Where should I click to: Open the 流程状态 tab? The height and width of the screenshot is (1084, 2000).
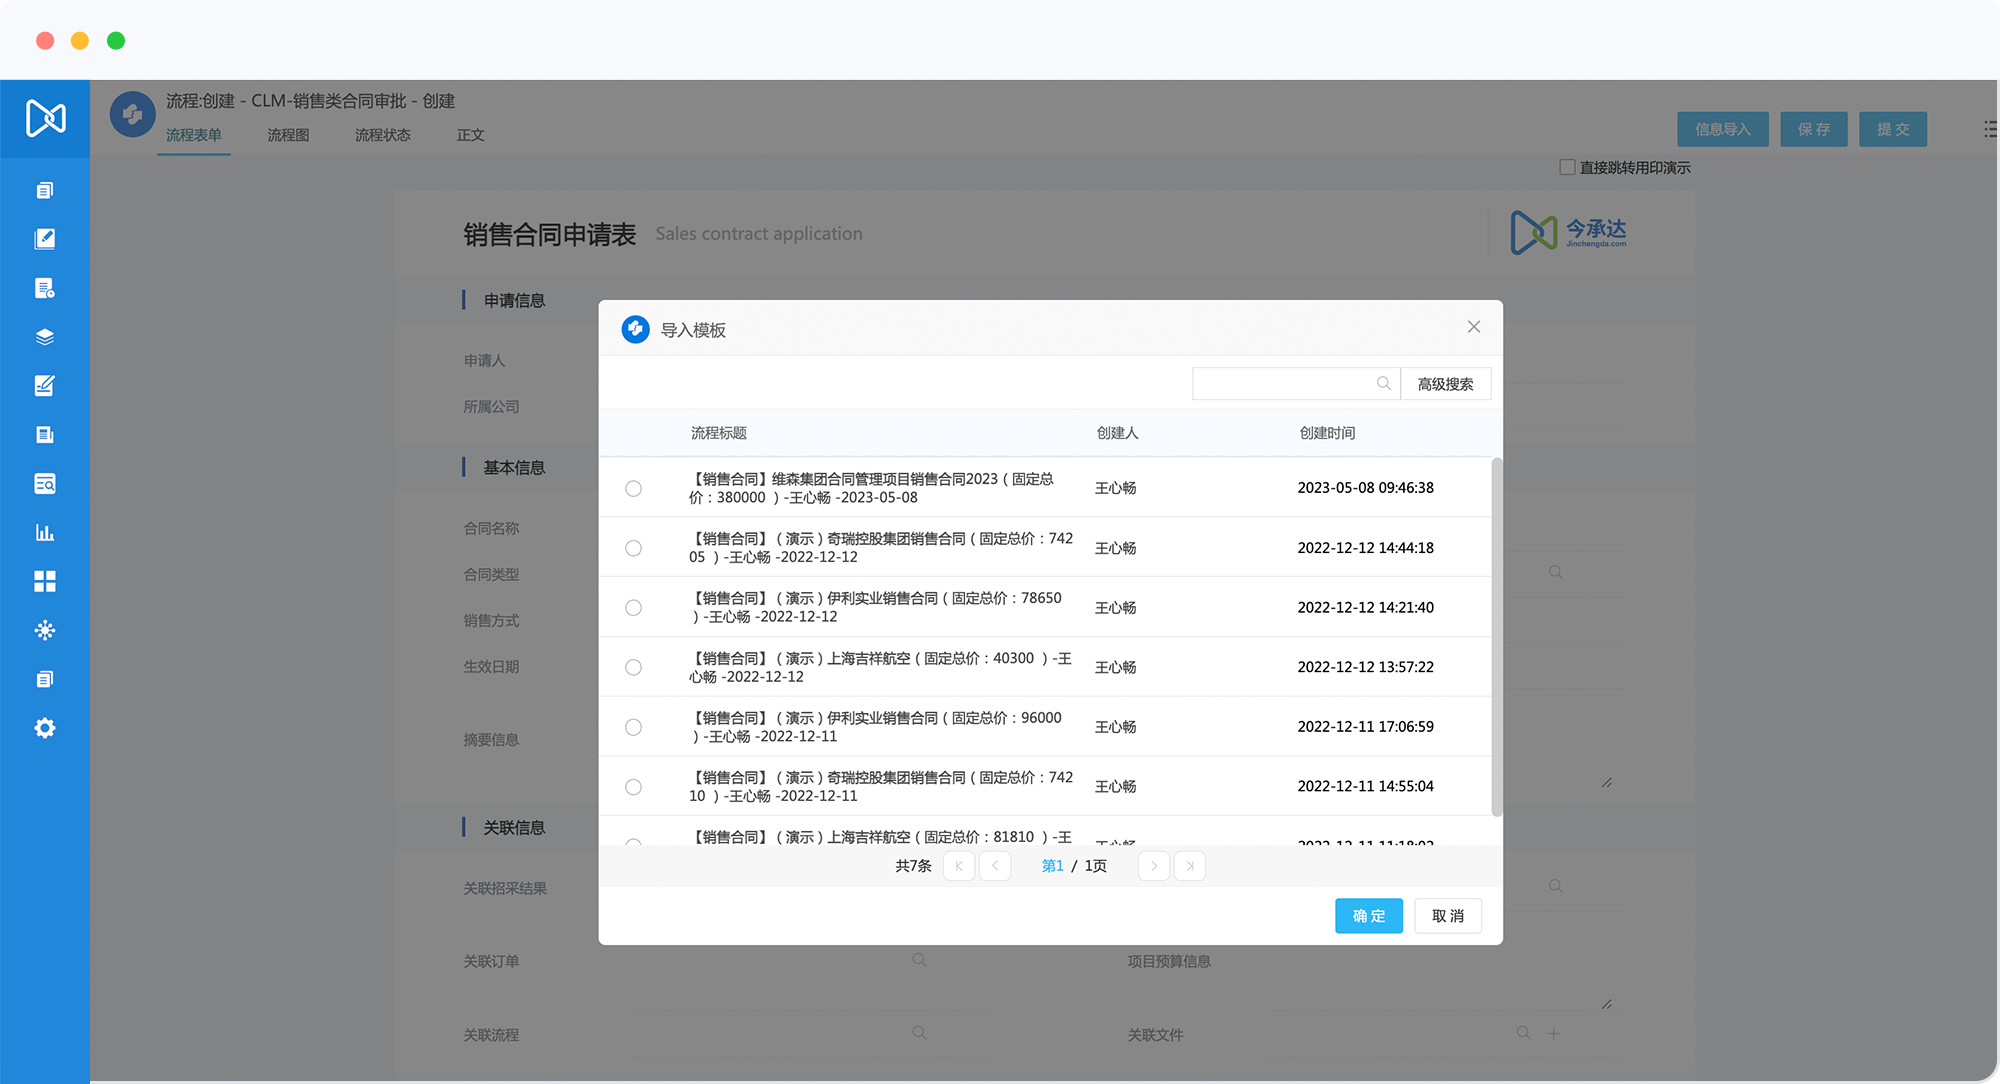coord(382,135)
